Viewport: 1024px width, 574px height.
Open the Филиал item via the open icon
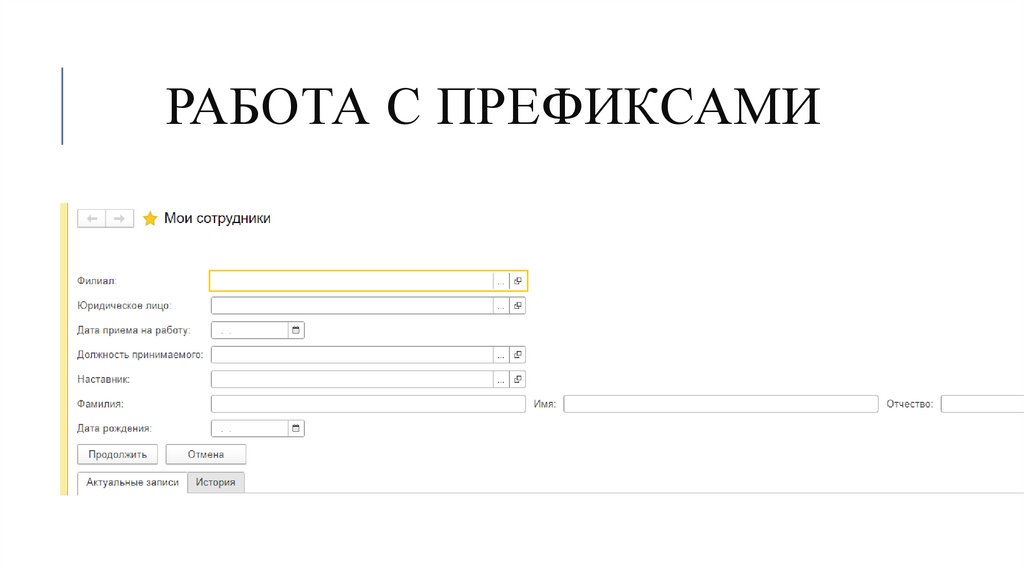pyautogui.click(x=518, y=281)
